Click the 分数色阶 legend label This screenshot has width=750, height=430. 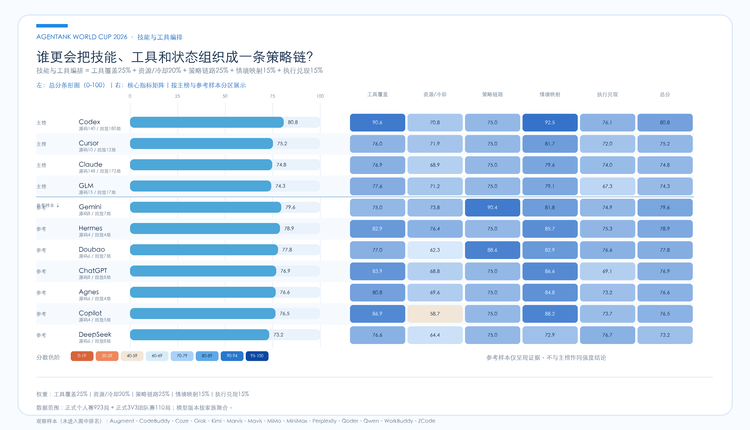point(48,357)
